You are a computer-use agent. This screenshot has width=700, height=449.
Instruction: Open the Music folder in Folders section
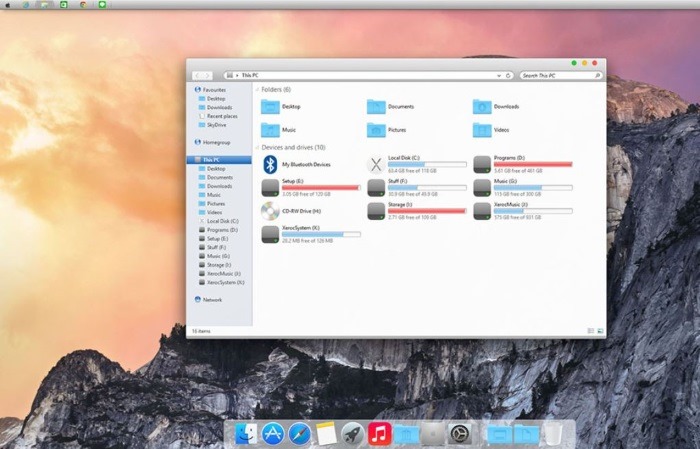(270, 130)
